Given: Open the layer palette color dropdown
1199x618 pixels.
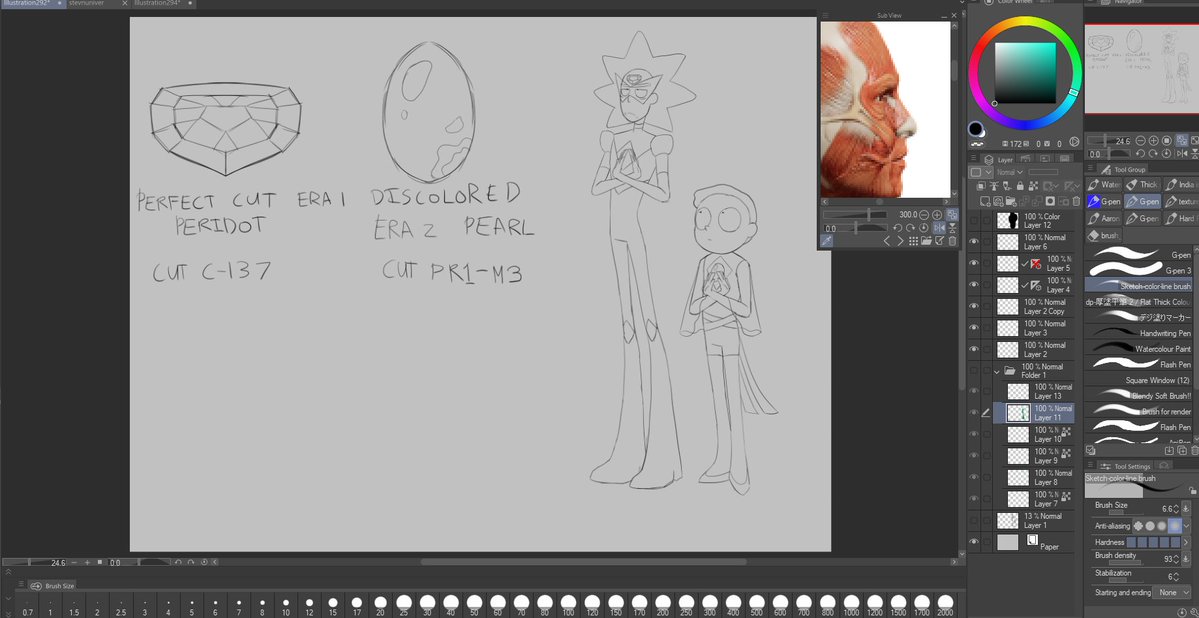Looking at the screenshot, I should pyautogui.click(x=981, y=172).
